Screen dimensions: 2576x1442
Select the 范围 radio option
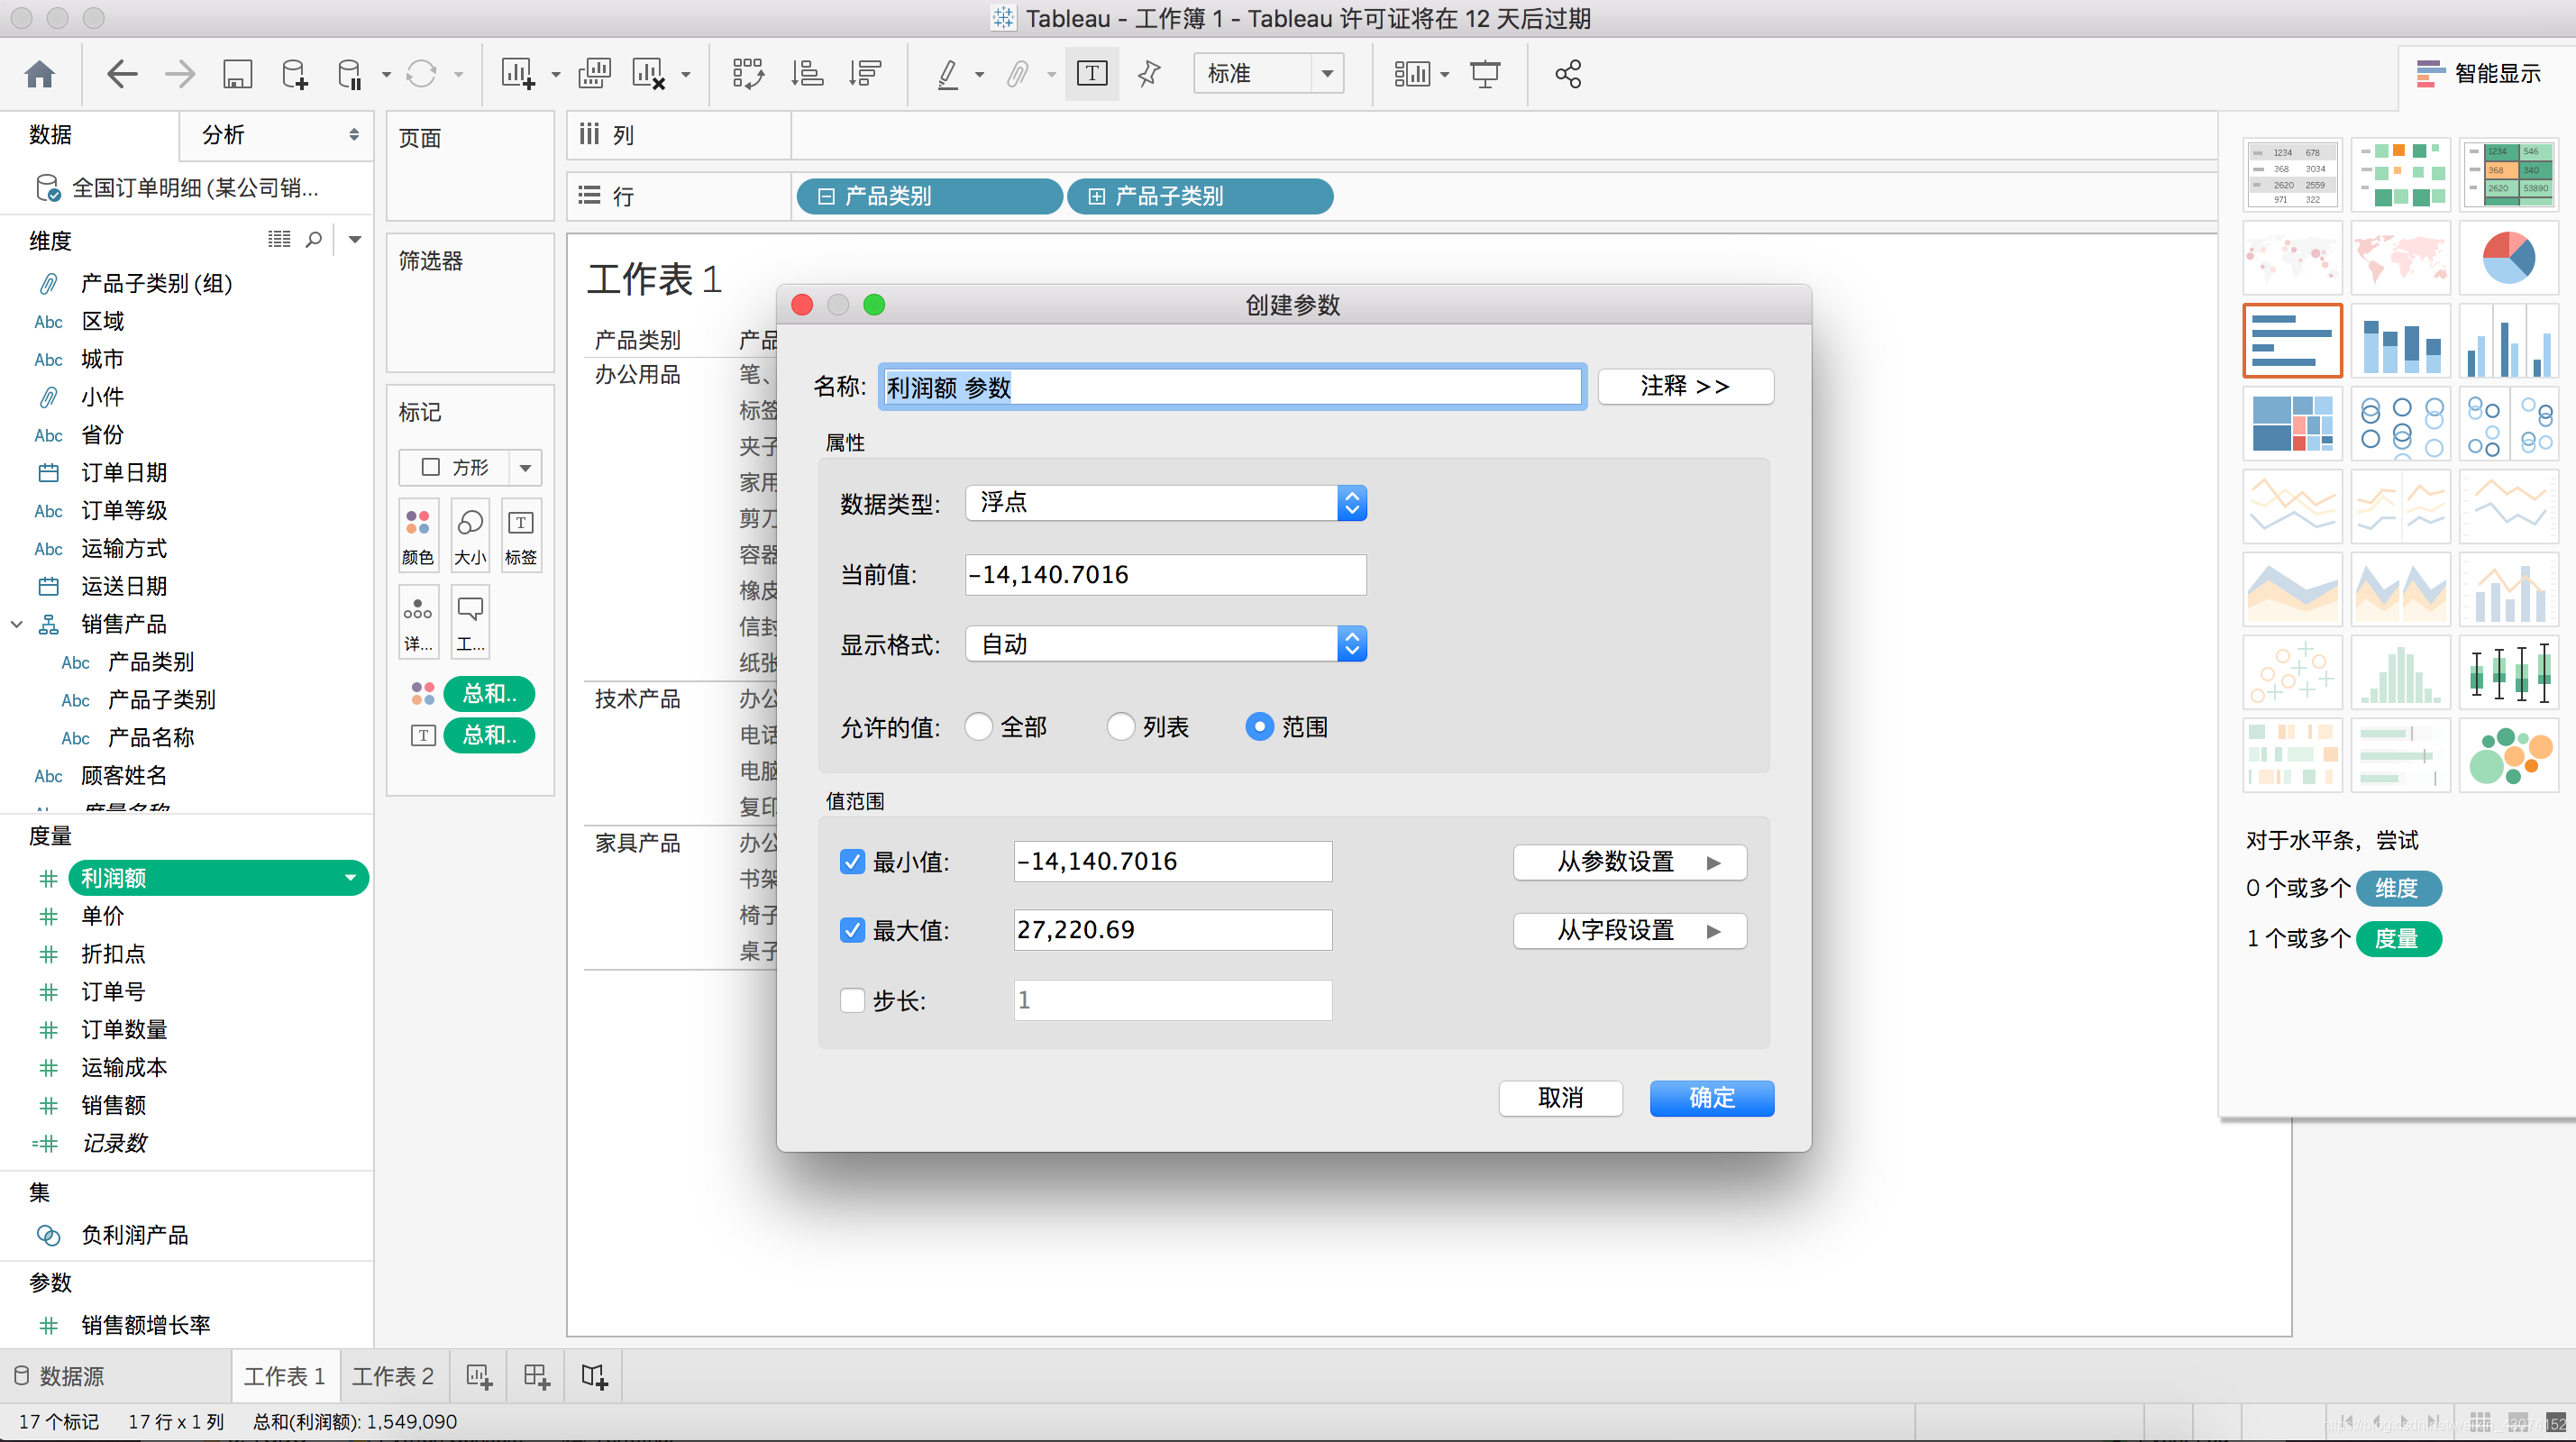pos(1260,727)
